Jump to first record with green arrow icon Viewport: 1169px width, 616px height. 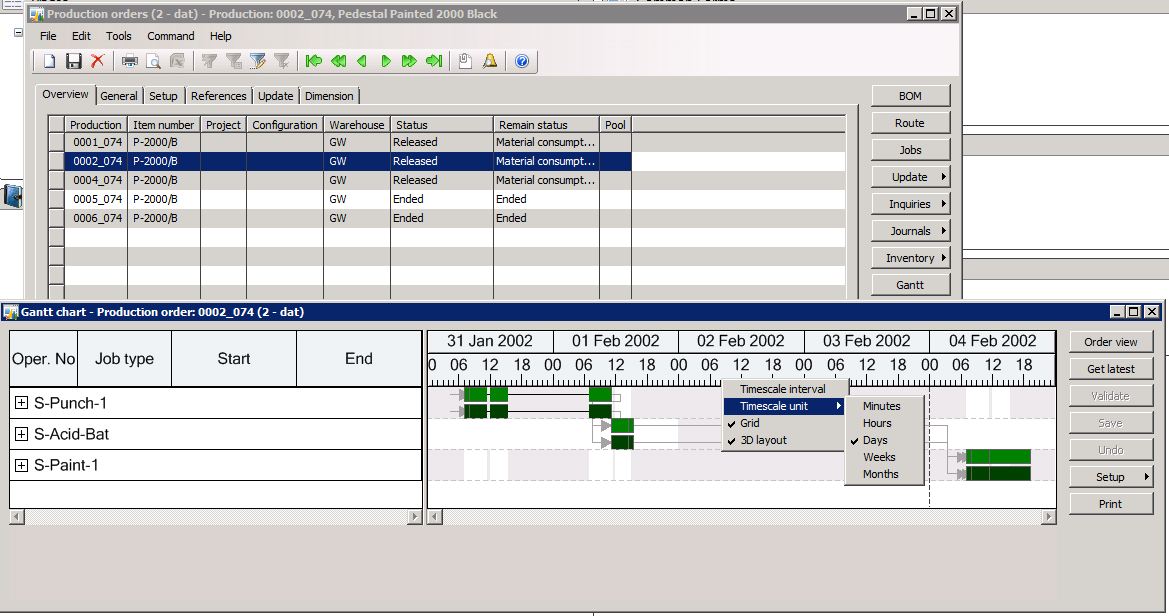(x=315, y=62)
